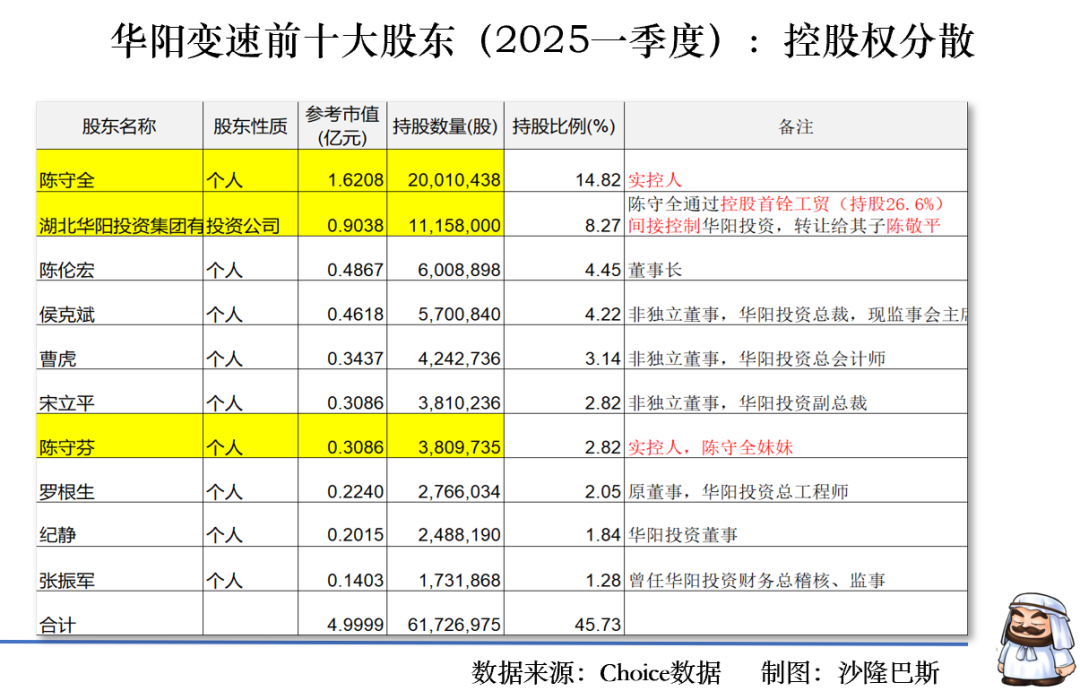Click the share count 5,700,840

[x=459, y=315]
